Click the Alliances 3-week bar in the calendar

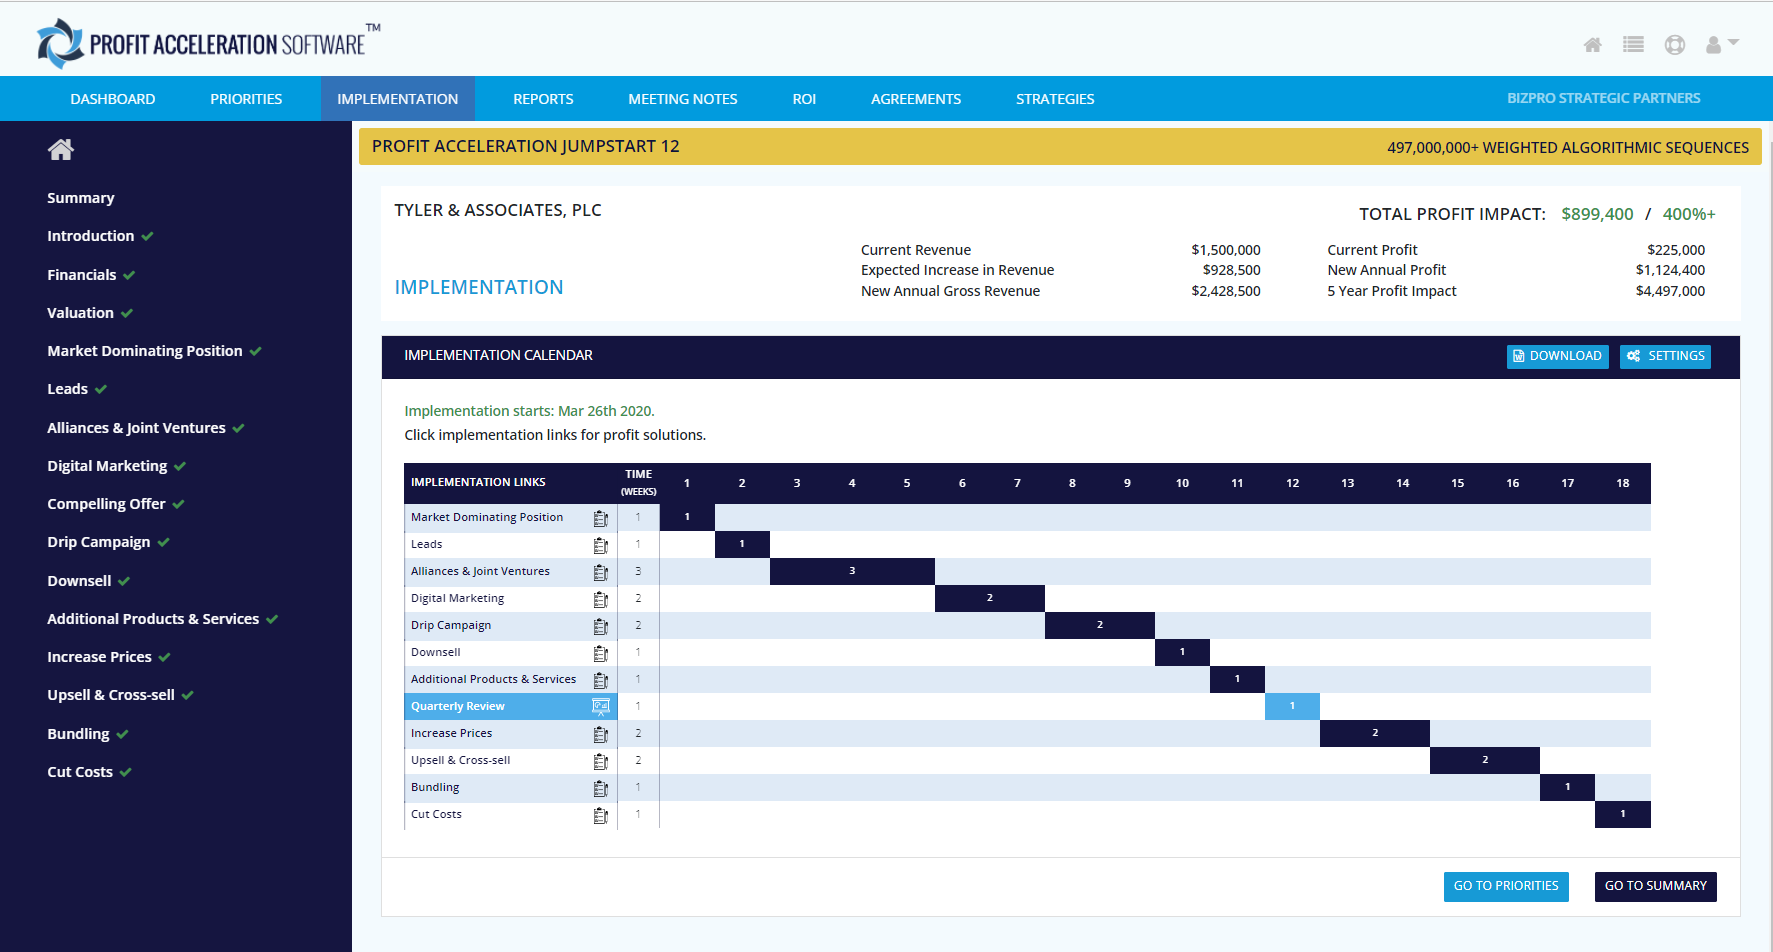coord(852,572)
